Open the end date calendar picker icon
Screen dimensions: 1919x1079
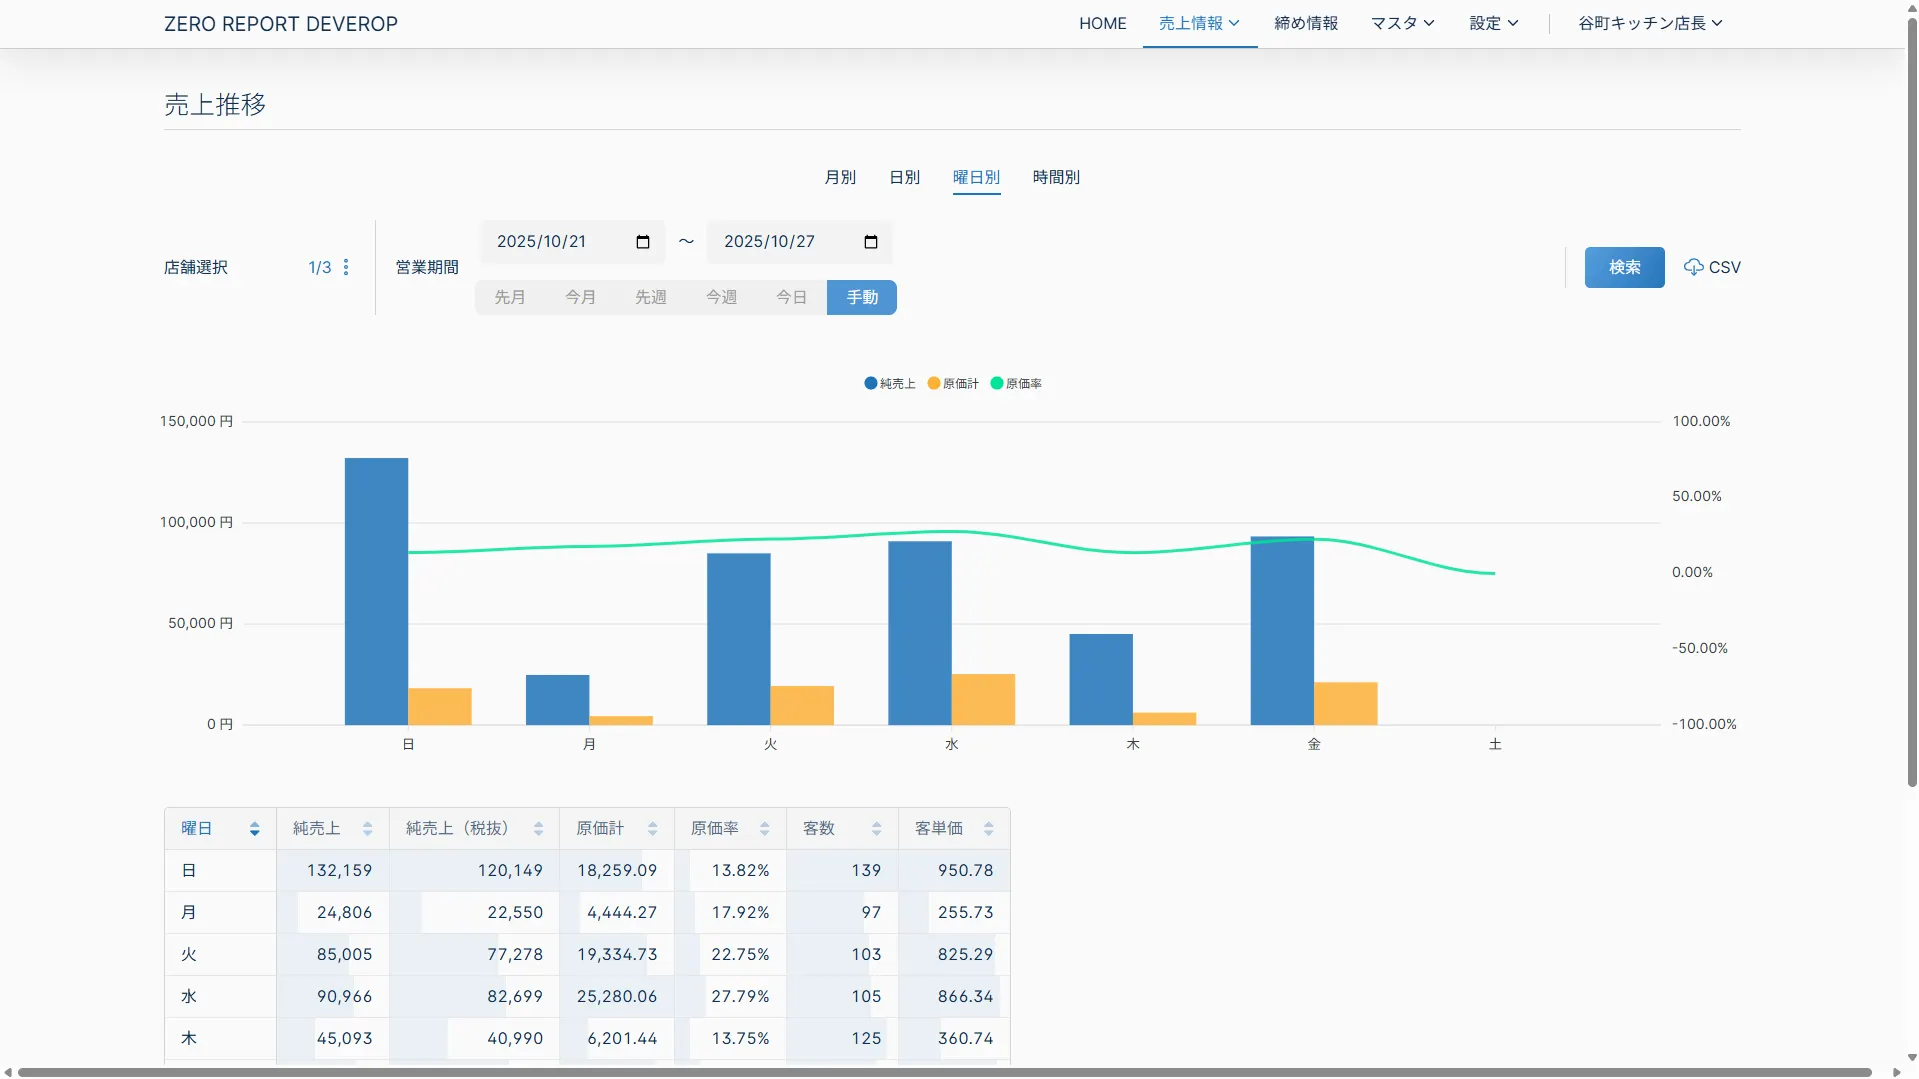pyautogui.click(x=870, y=242)
